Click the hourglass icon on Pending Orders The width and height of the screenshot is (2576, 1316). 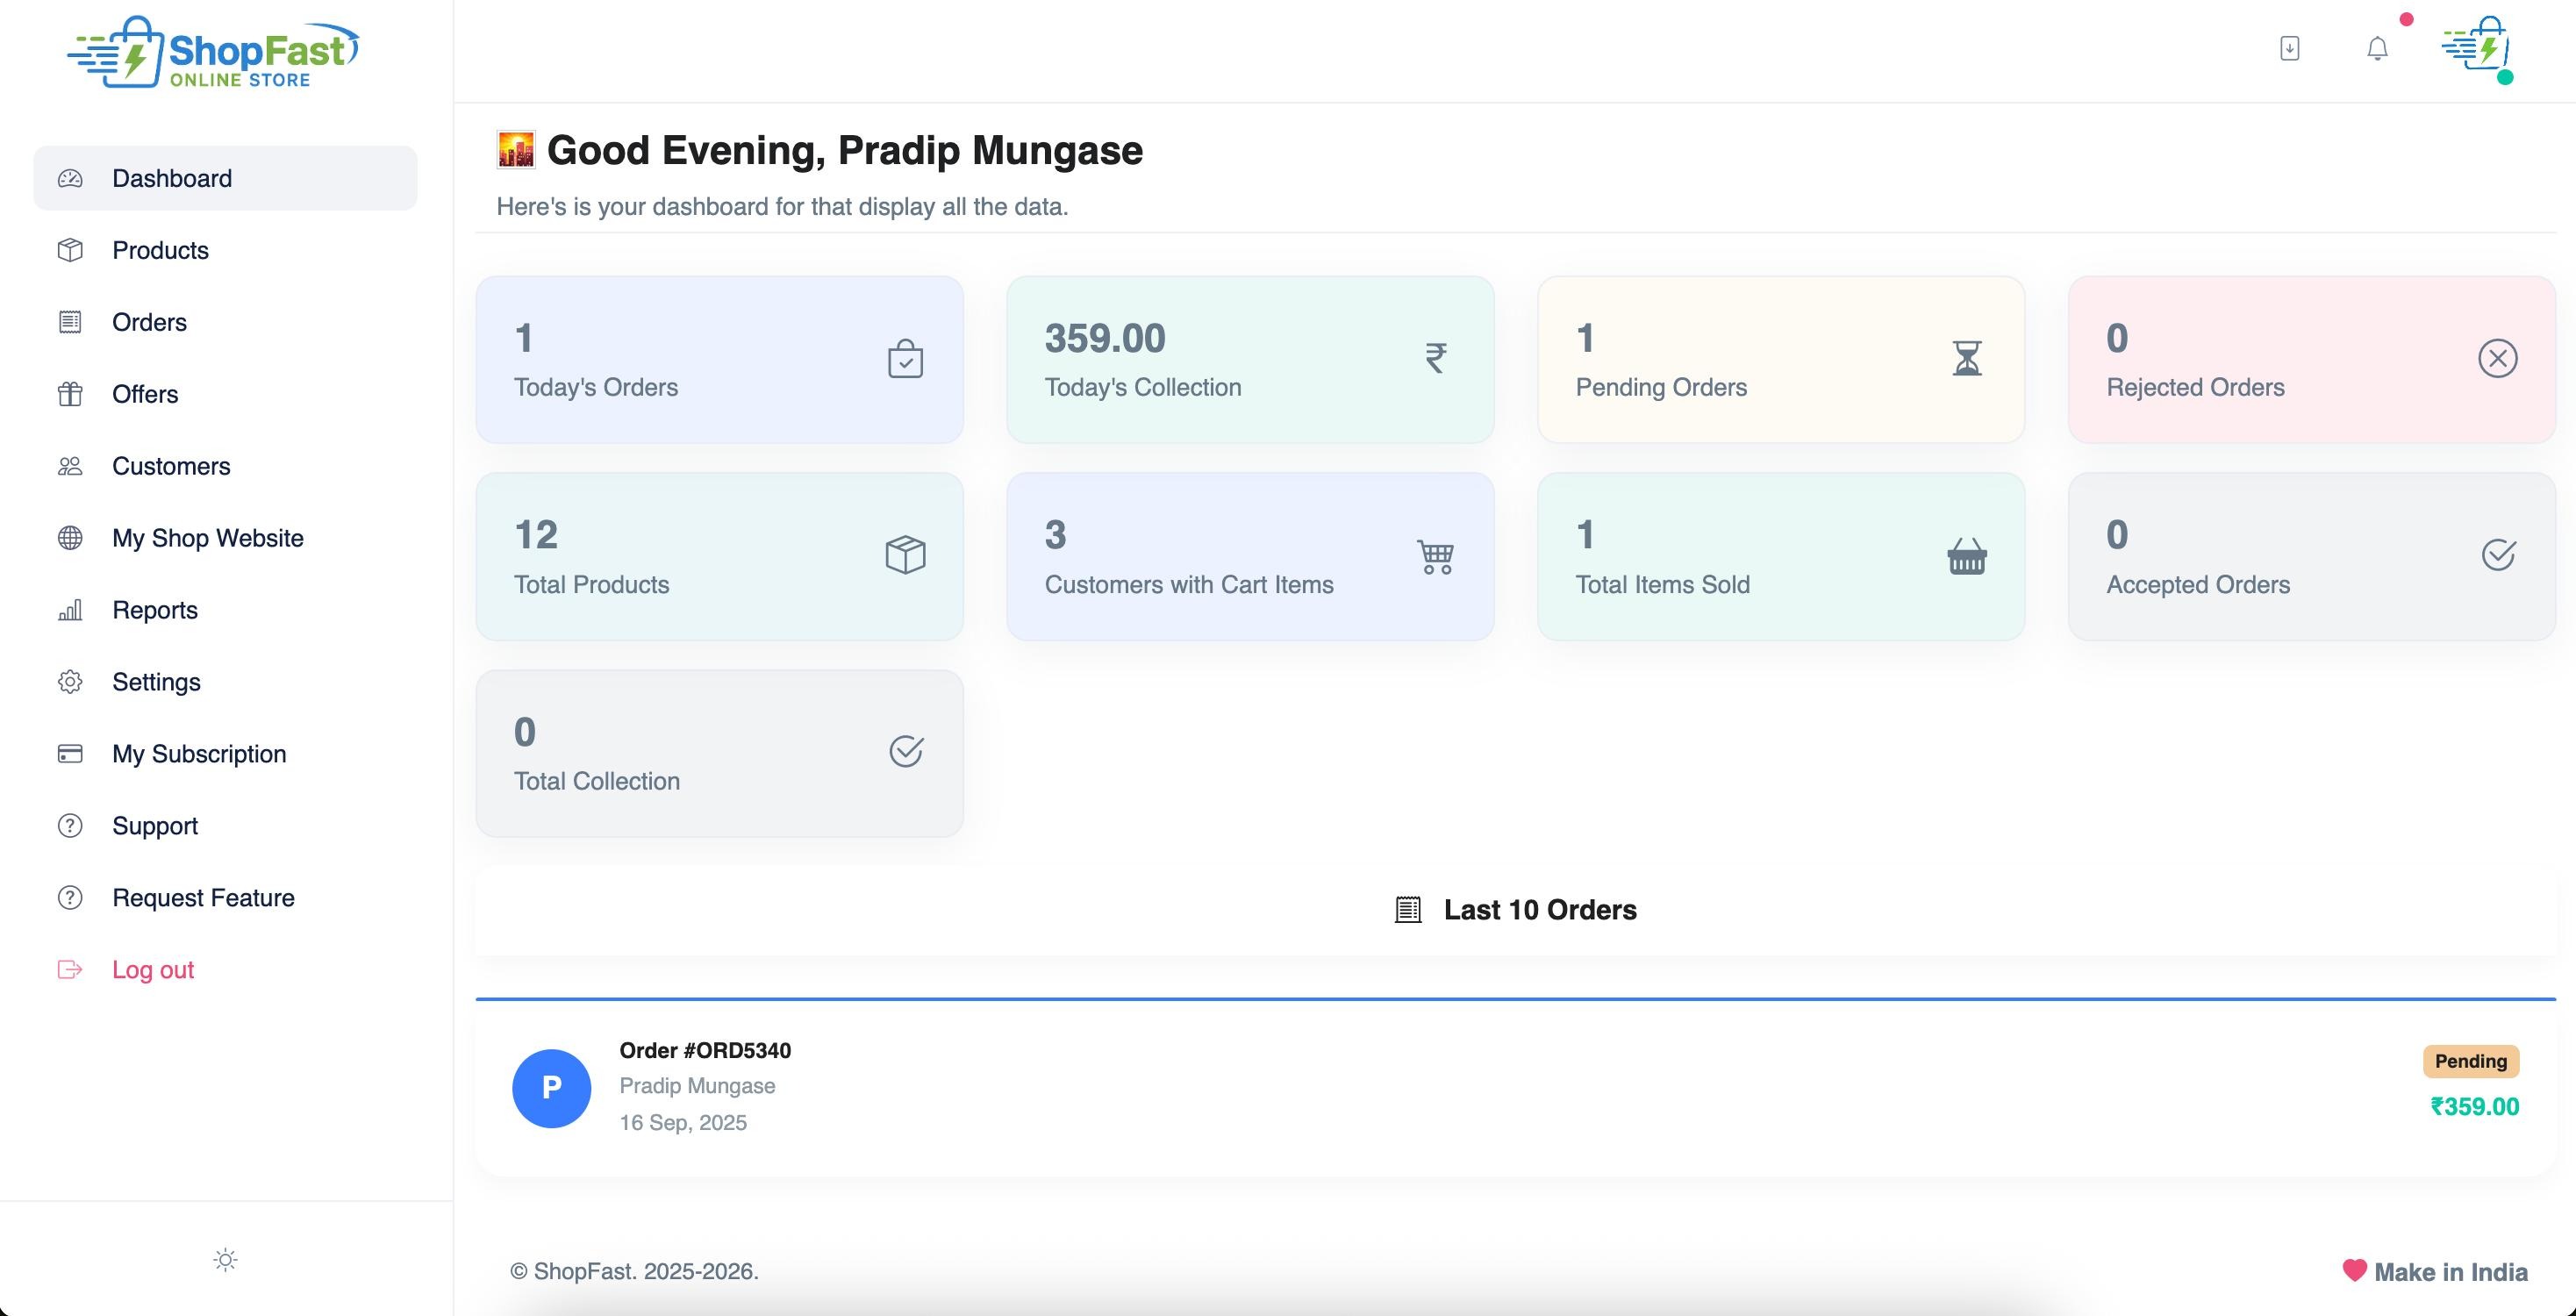point(1966,358)
